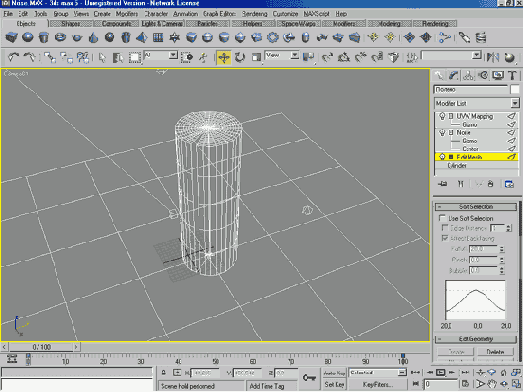Switch to the Shapes tab
Viewport: 523px width, 392px height.
pos(70,24)
